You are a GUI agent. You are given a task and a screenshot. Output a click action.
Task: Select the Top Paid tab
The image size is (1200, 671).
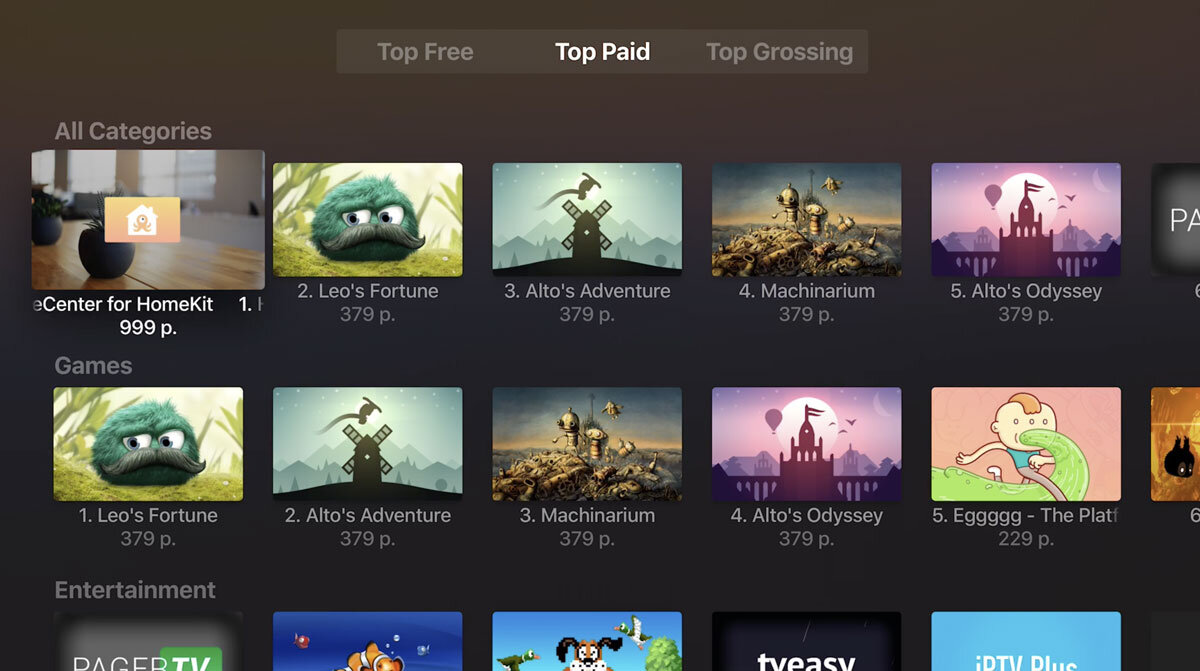coord(602,52)
